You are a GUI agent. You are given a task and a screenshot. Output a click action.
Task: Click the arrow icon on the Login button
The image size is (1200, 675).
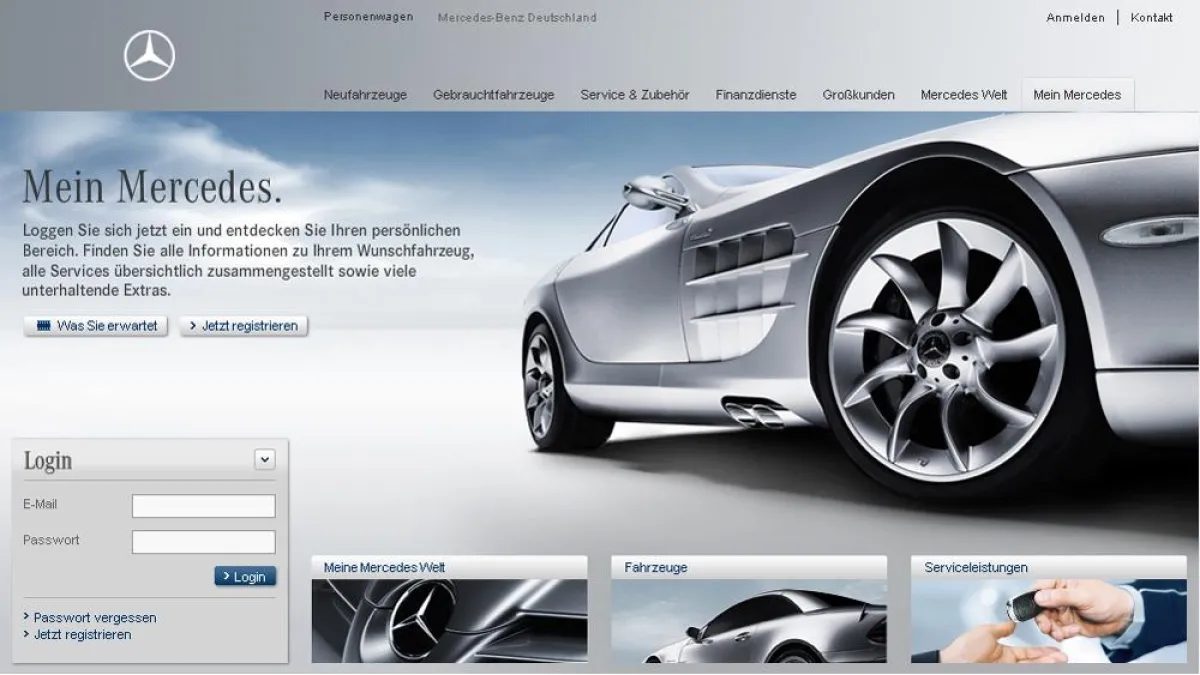tap(226, 576)
